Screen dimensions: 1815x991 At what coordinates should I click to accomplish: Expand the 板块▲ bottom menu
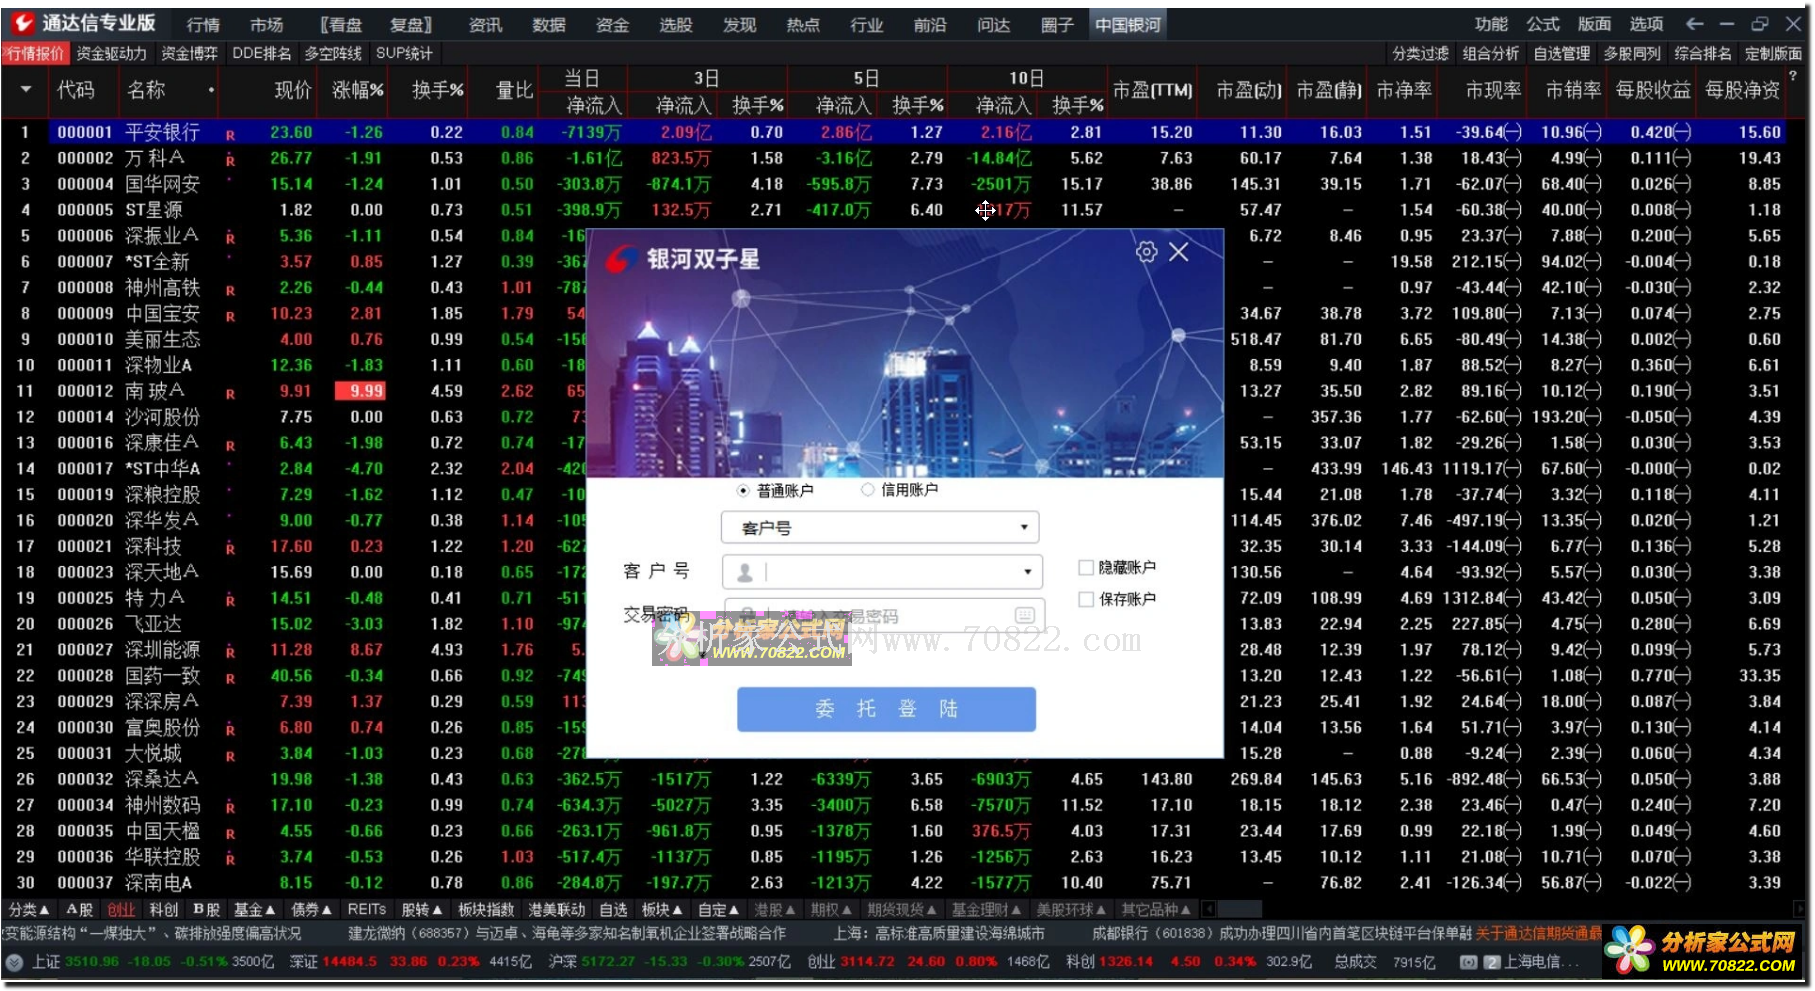pos(662,909)
